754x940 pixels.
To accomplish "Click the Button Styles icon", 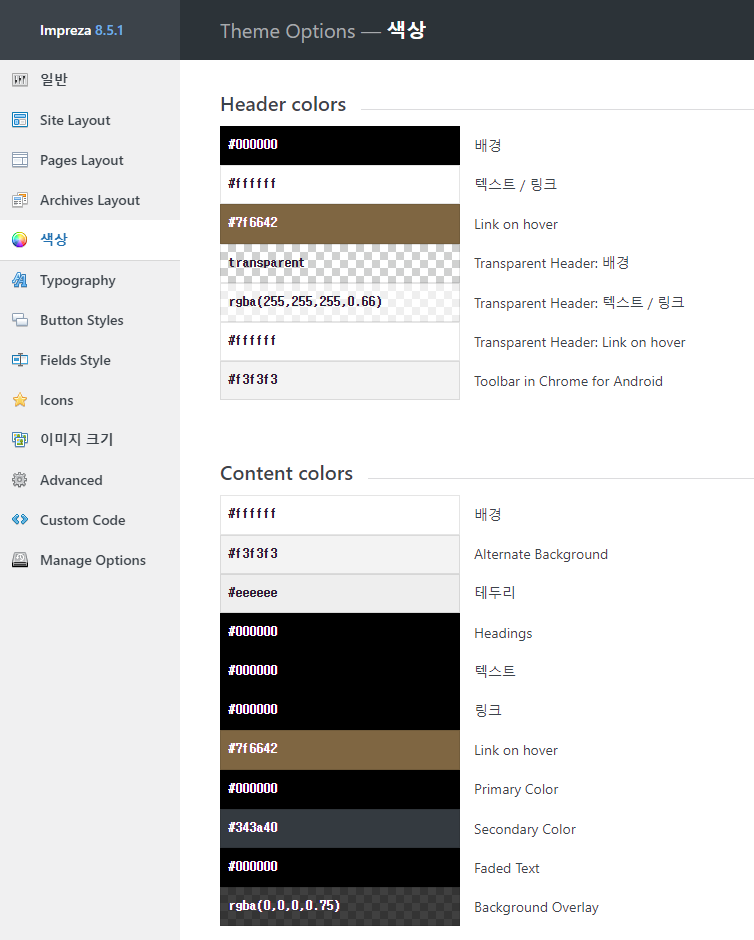I will [x=20, y=320].
